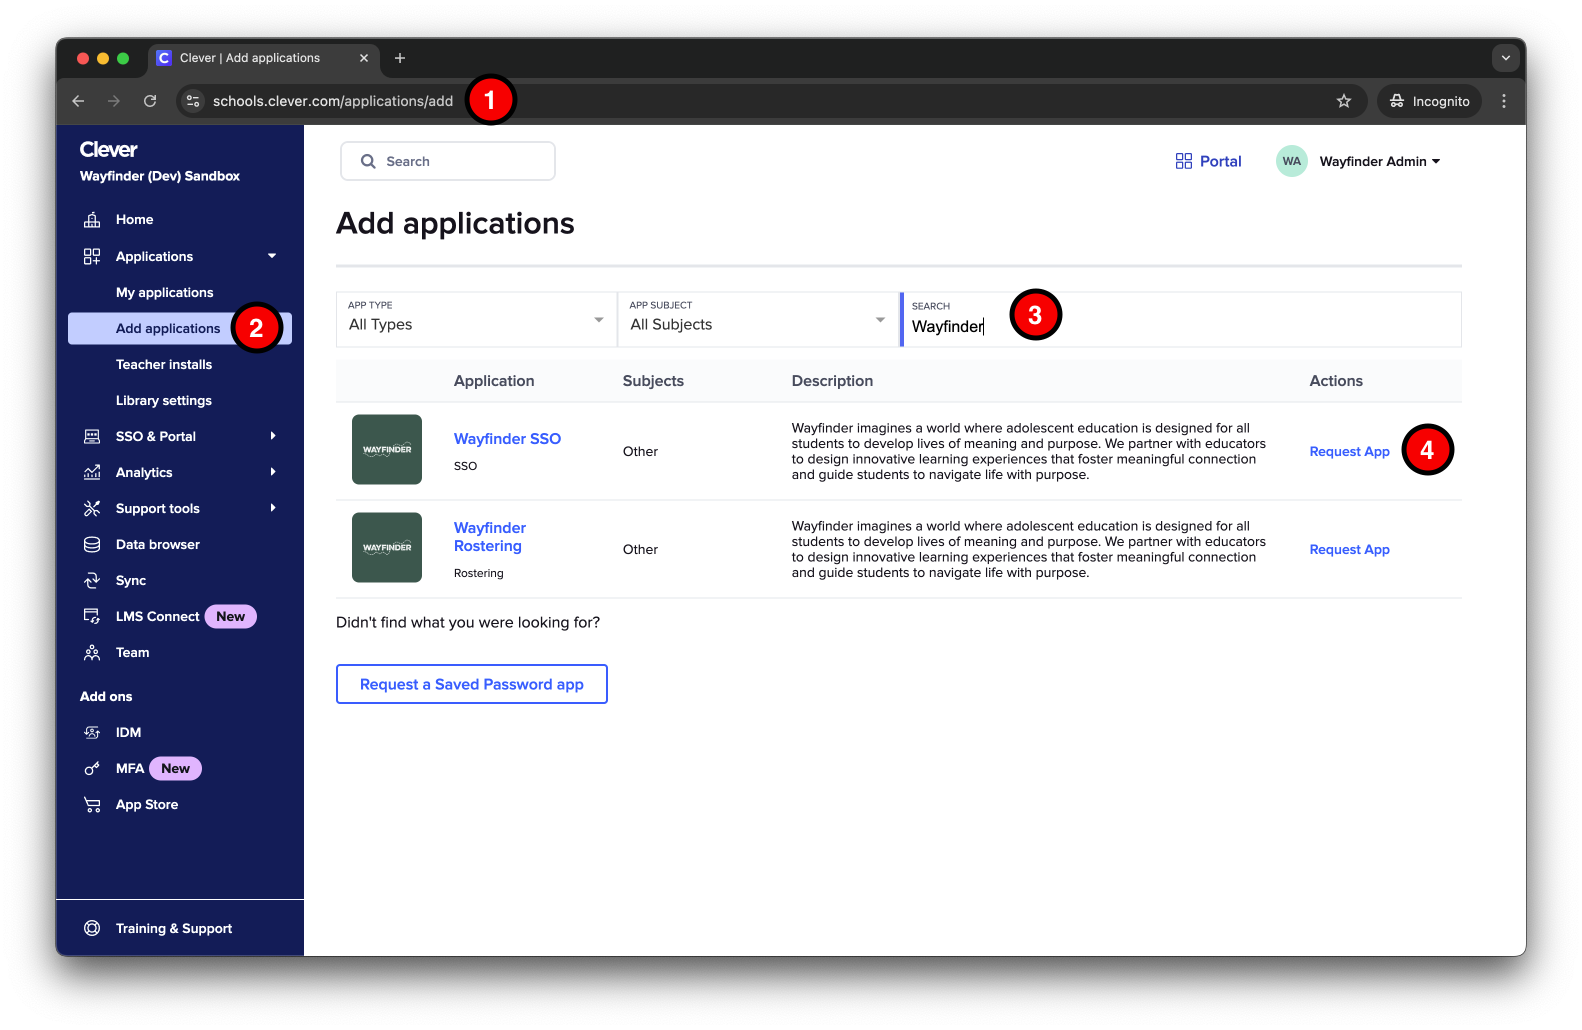Click the Wayfinder Rostering logo thumbnail

[x=387, y=548]
